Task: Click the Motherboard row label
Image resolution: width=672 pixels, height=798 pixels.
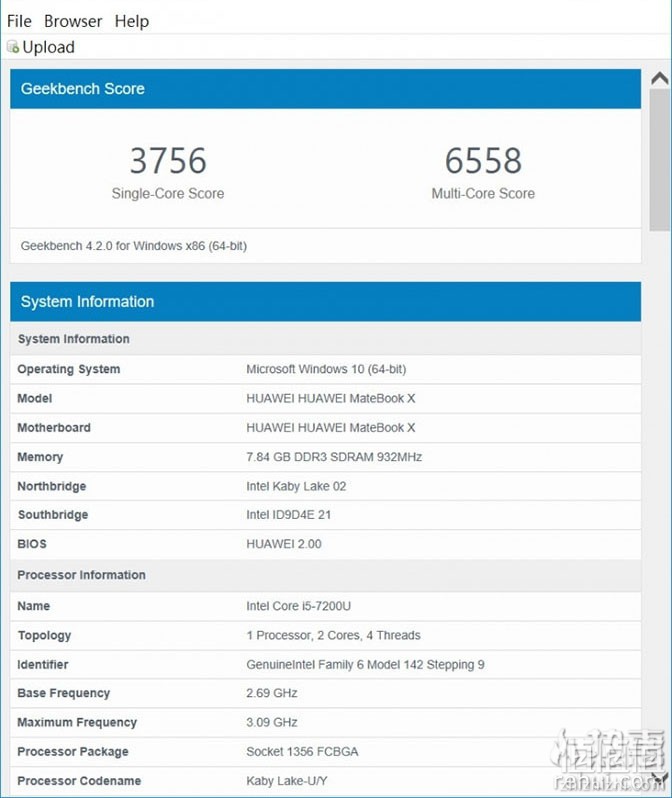Action: 54,428
